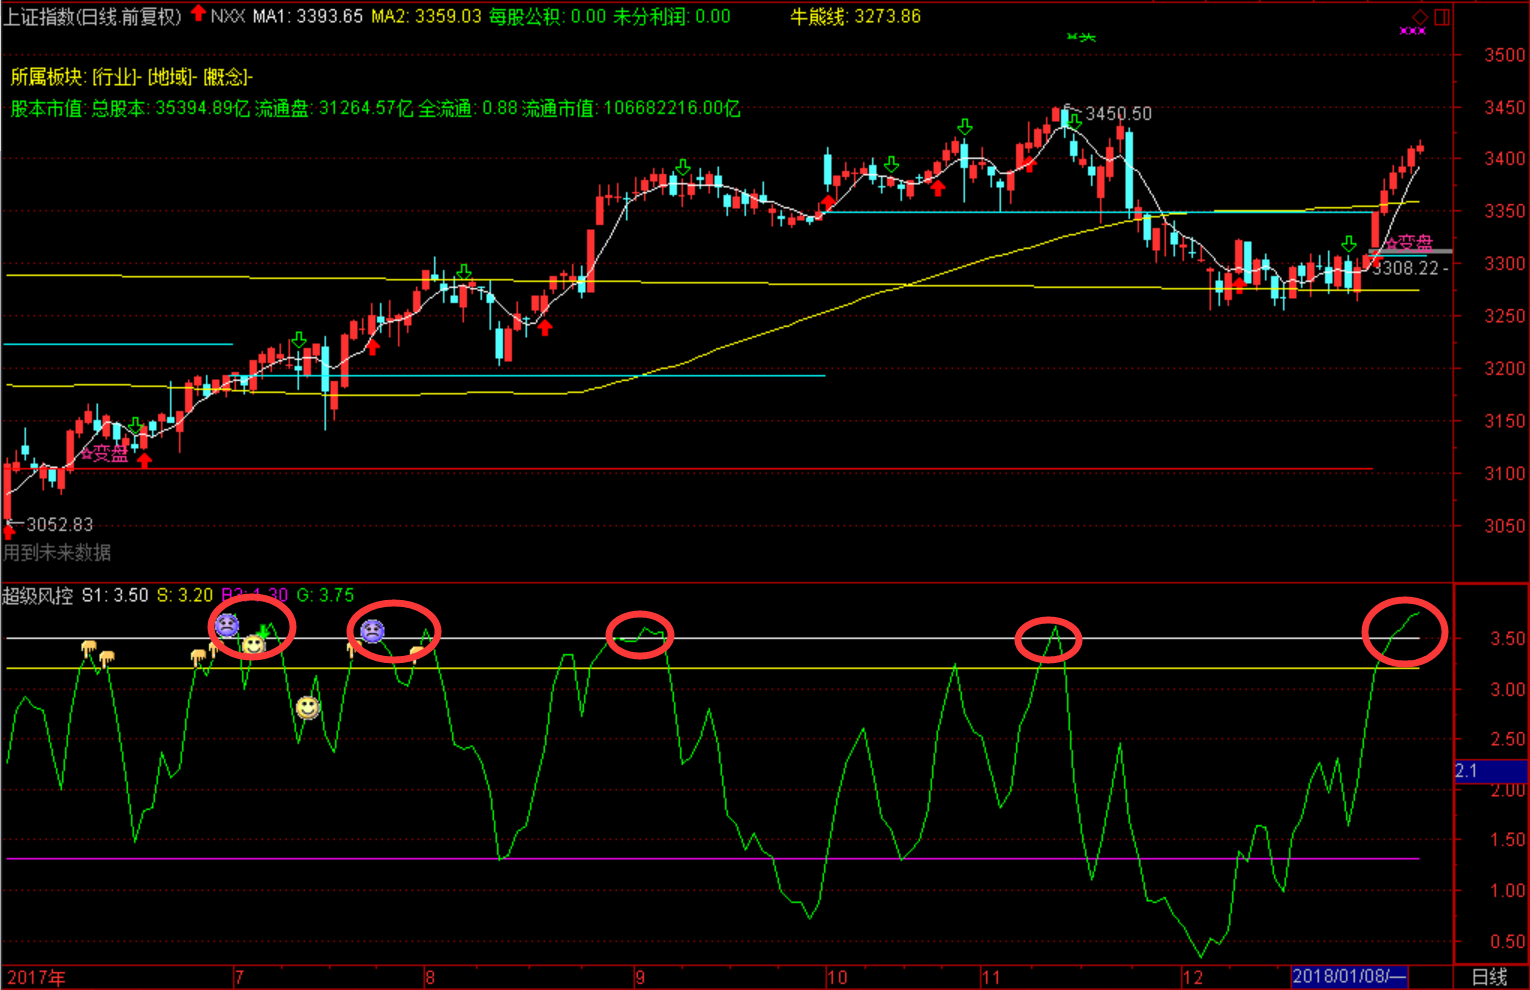Click the small green marker above the chart
Screen dimensions: 1530x990
point(1081,38)
